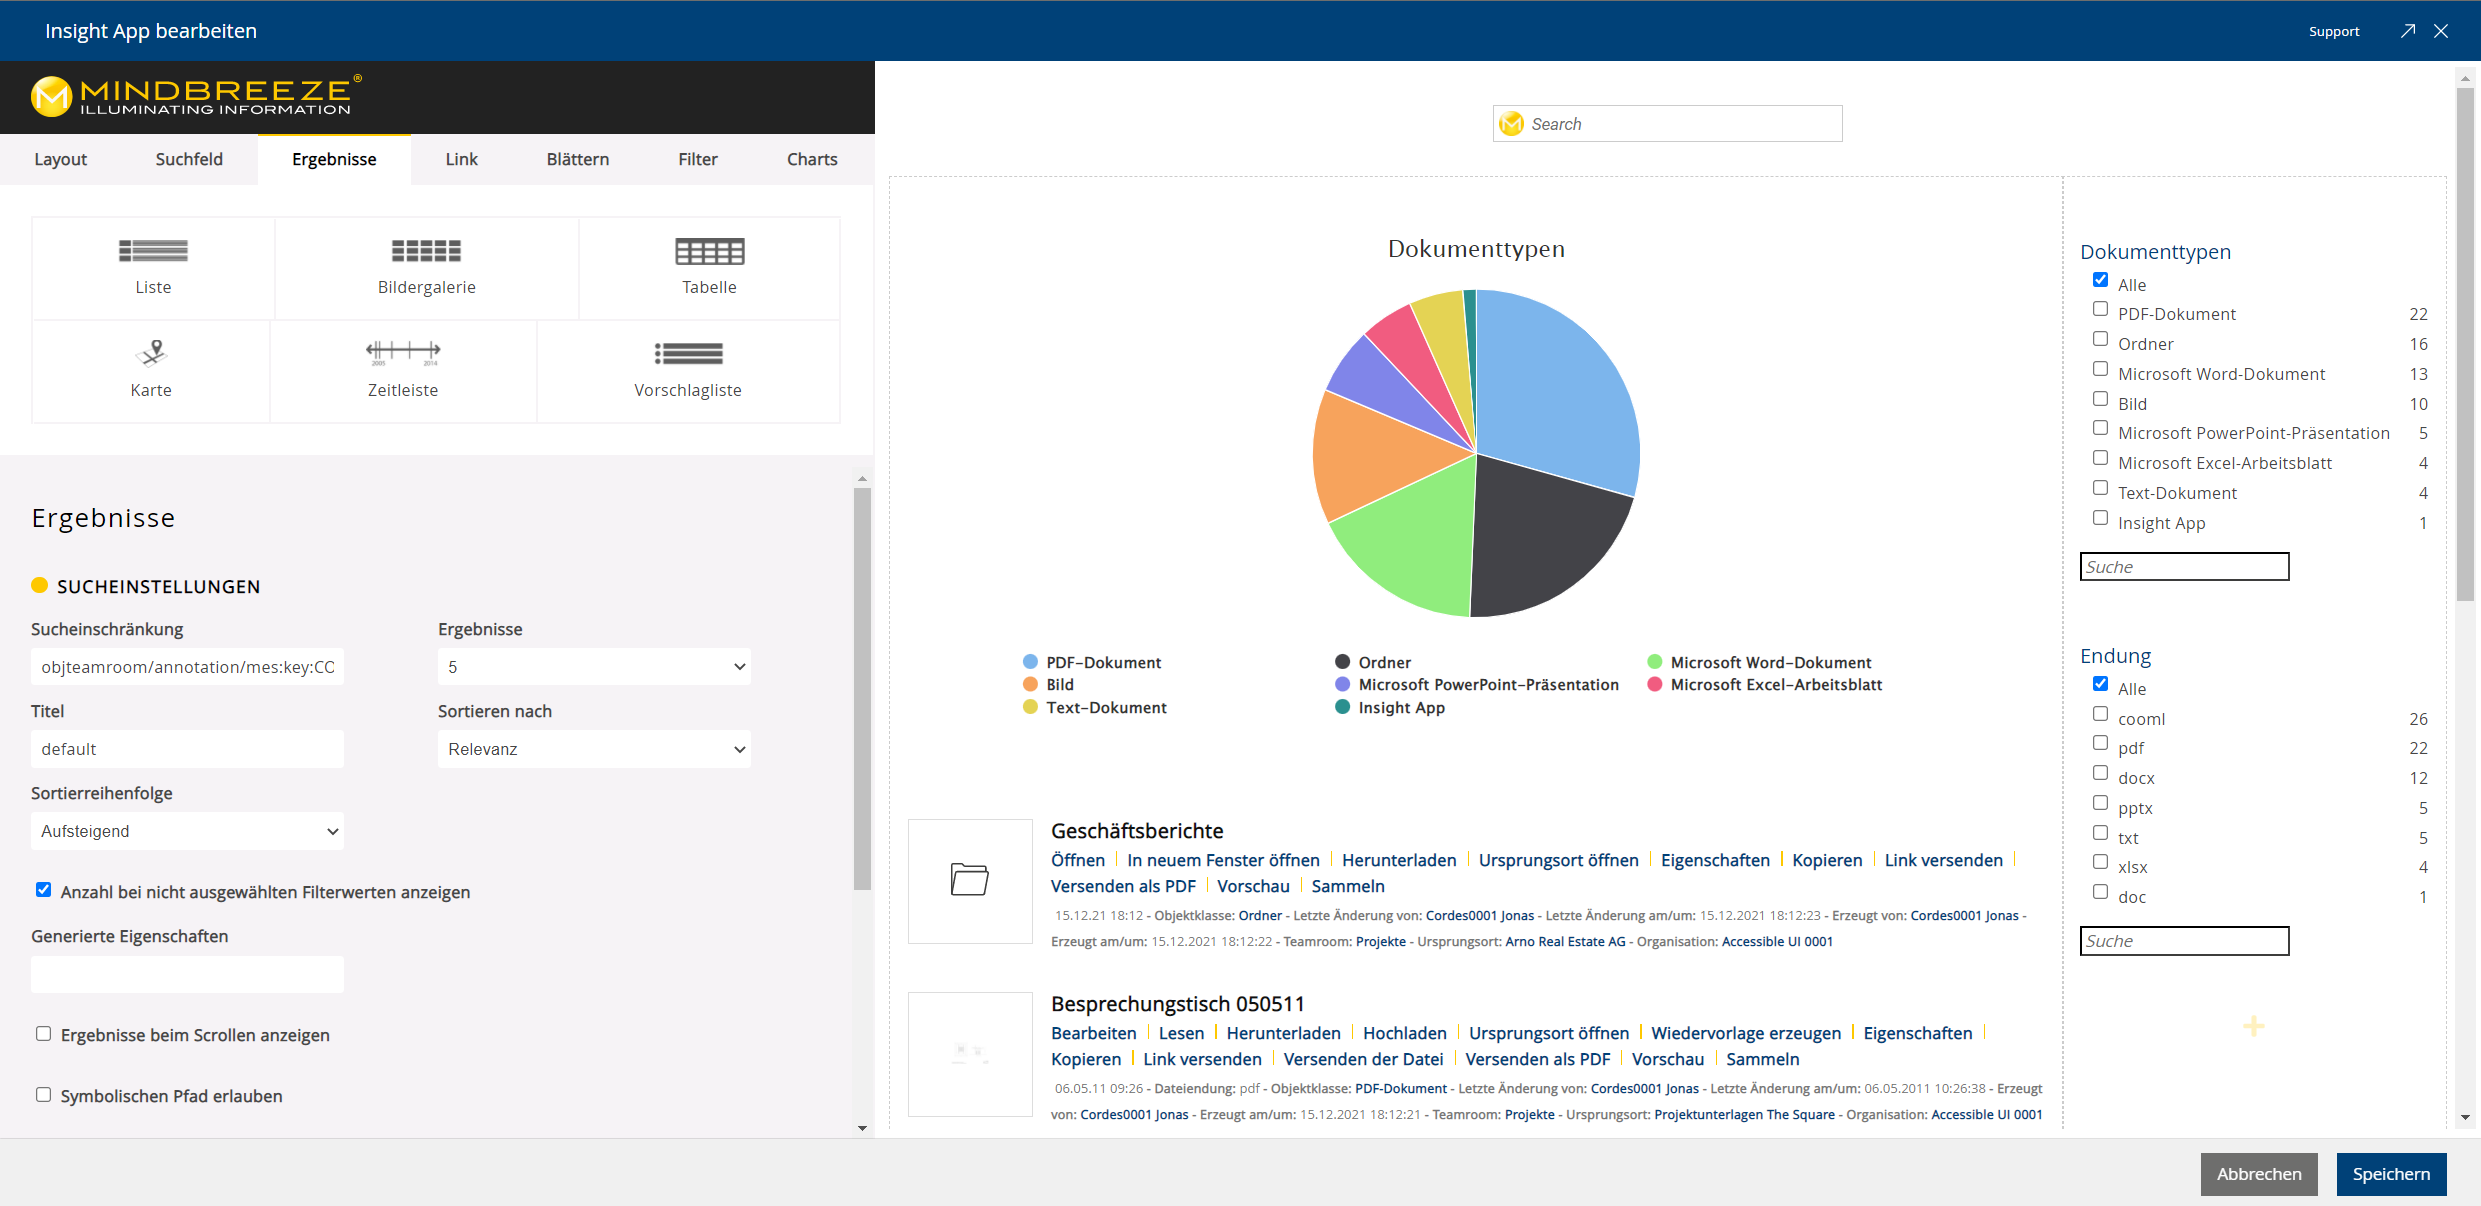Toggle the Anzahl bei nicht ausgewählten Filterwerten checkbox
2481x1206 pixels.
(x=41, y=891)
